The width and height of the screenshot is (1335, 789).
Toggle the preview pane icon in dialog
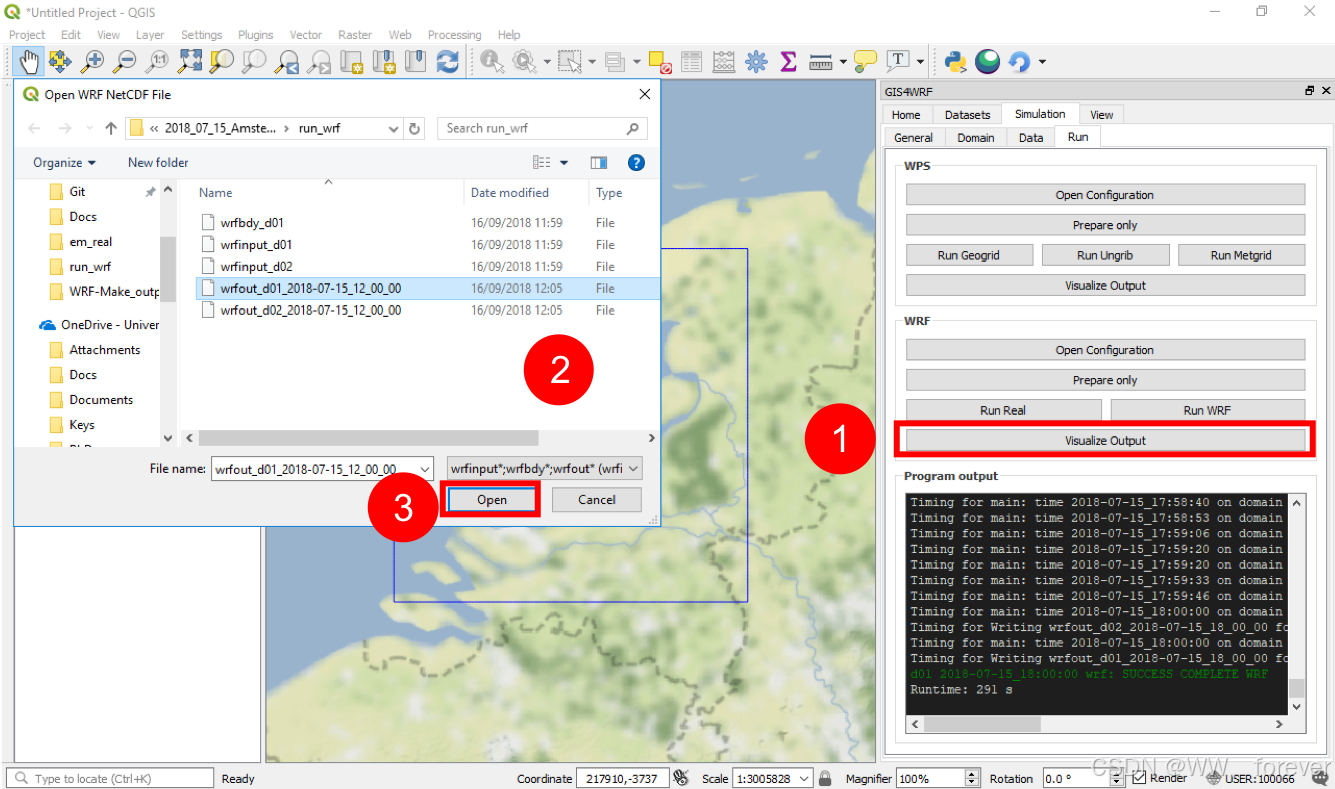599,162
